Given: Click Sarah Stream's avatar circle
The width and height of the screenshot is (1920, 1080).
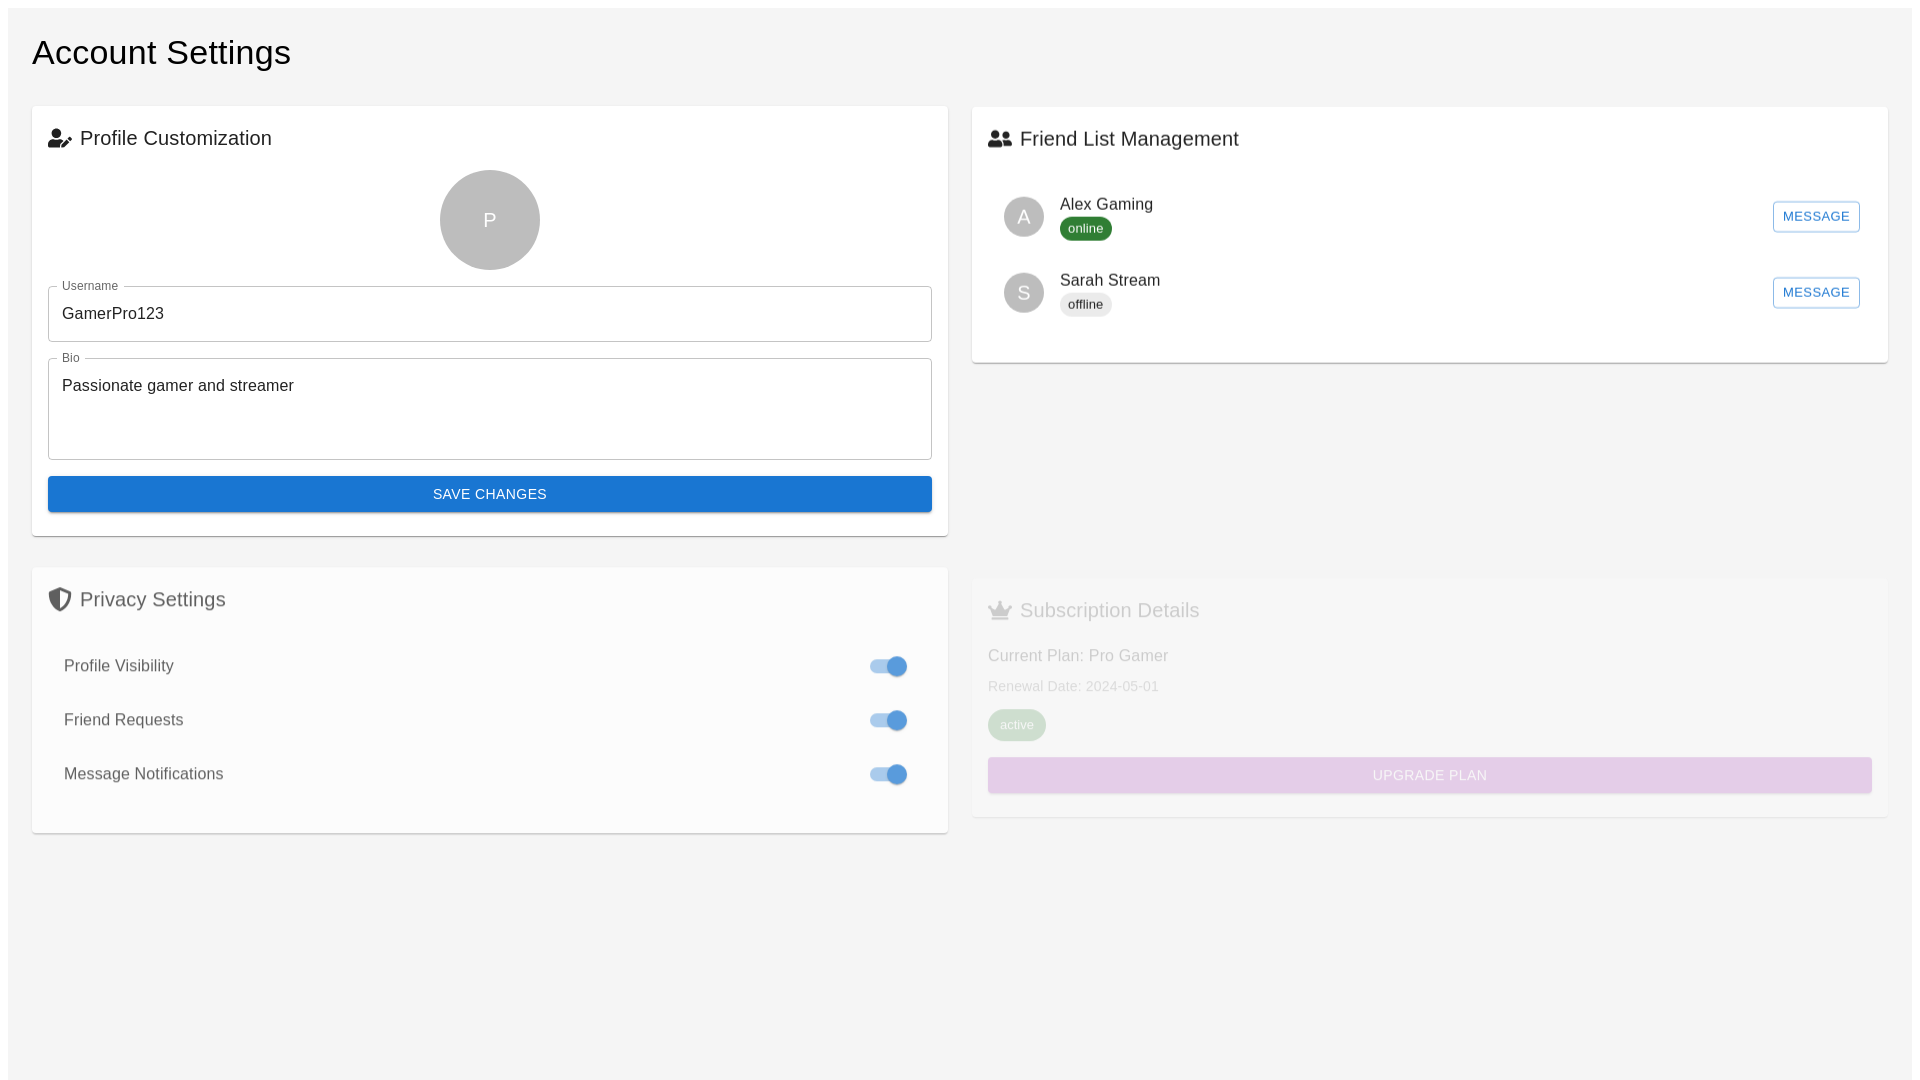Looking at the screenshot, I should [1023, 292].
